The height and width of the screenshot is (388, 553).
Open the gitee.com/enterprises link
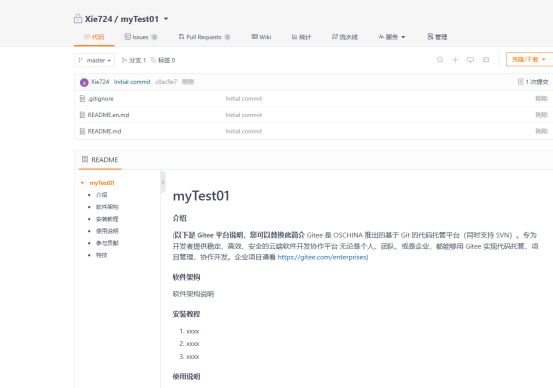(x=322, y=257)
